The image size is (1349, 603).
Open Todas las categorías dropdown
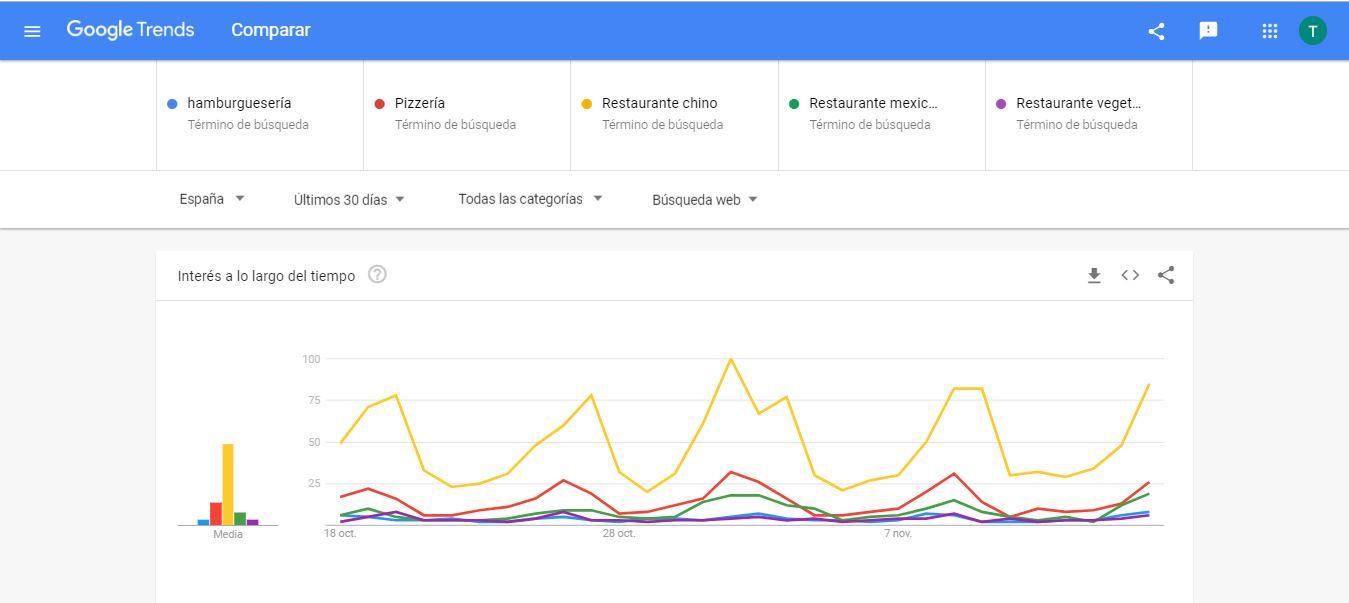click(x=530, y=199)
